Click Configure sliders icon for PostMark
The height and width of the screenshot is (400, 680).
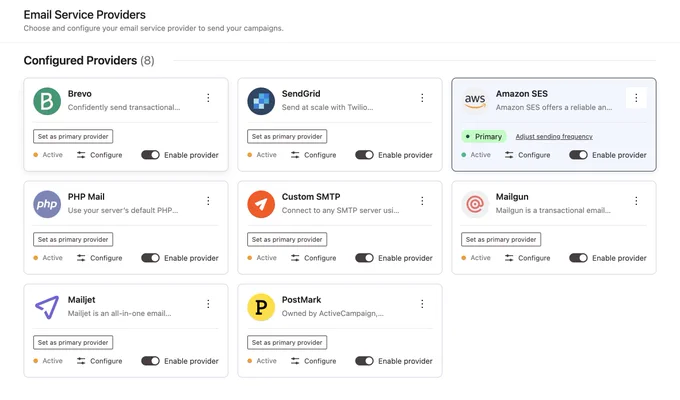[x=295, y=361]
